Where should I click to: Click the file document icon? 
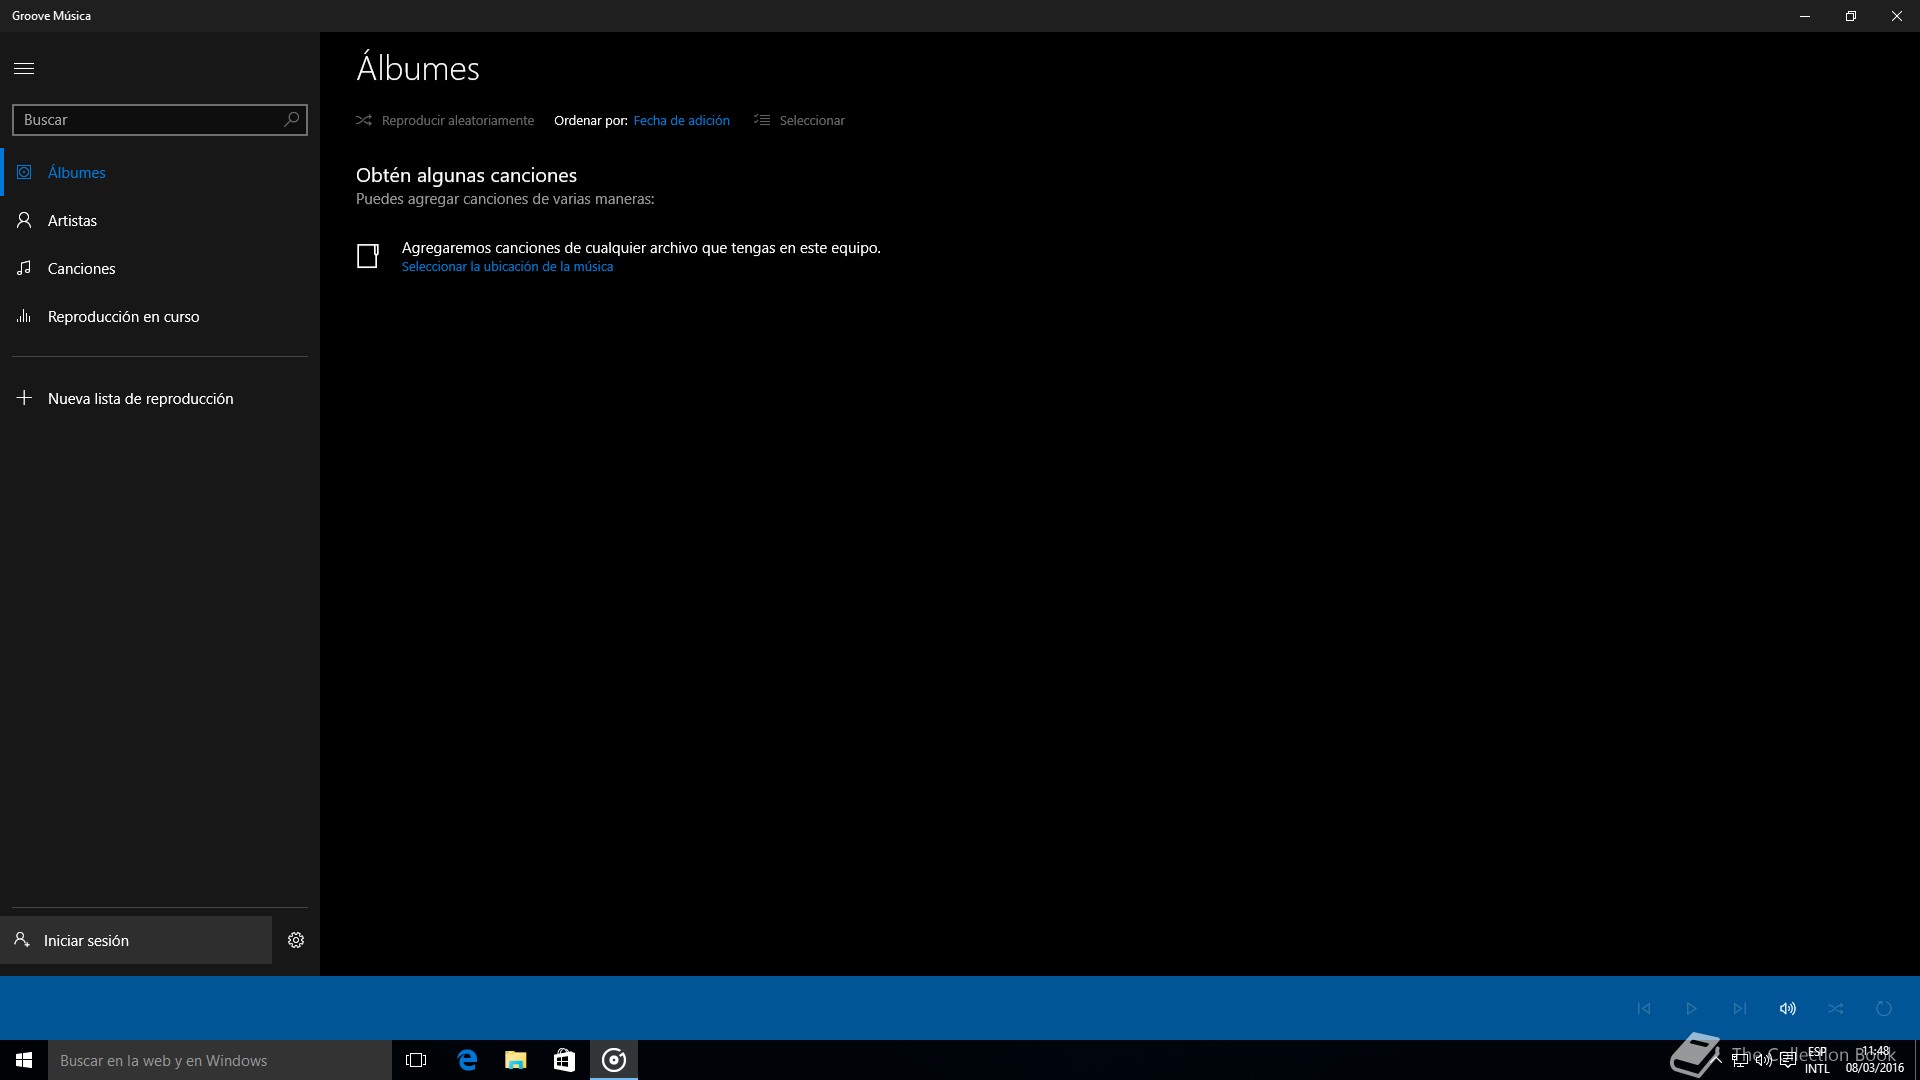click(x=368, y=256)
